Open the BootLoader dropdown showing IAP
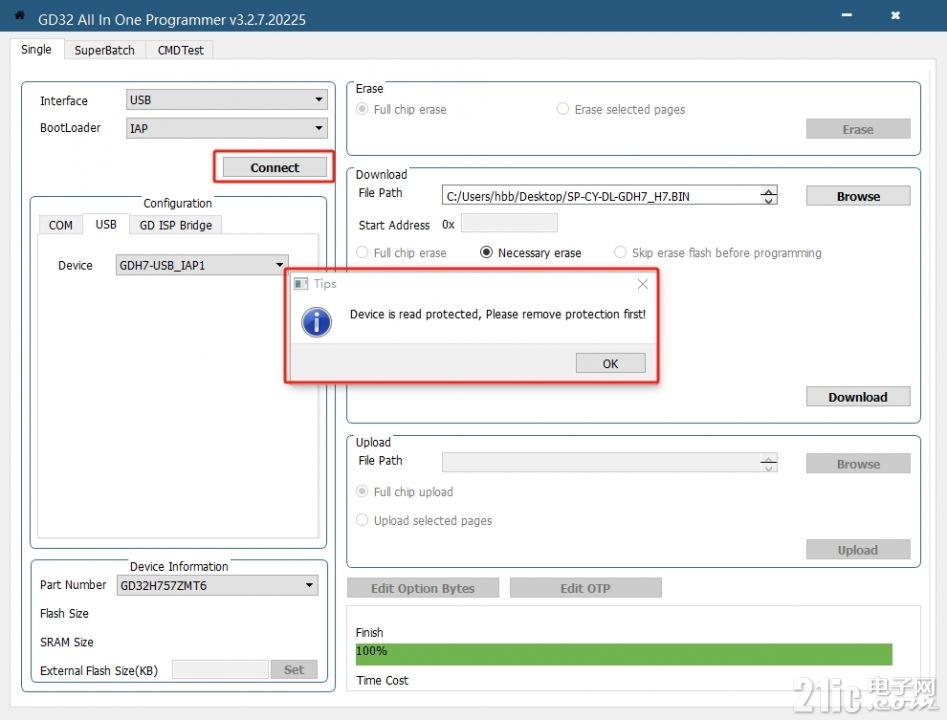Viewport: 947px width, 720px height. coord(226,128)
